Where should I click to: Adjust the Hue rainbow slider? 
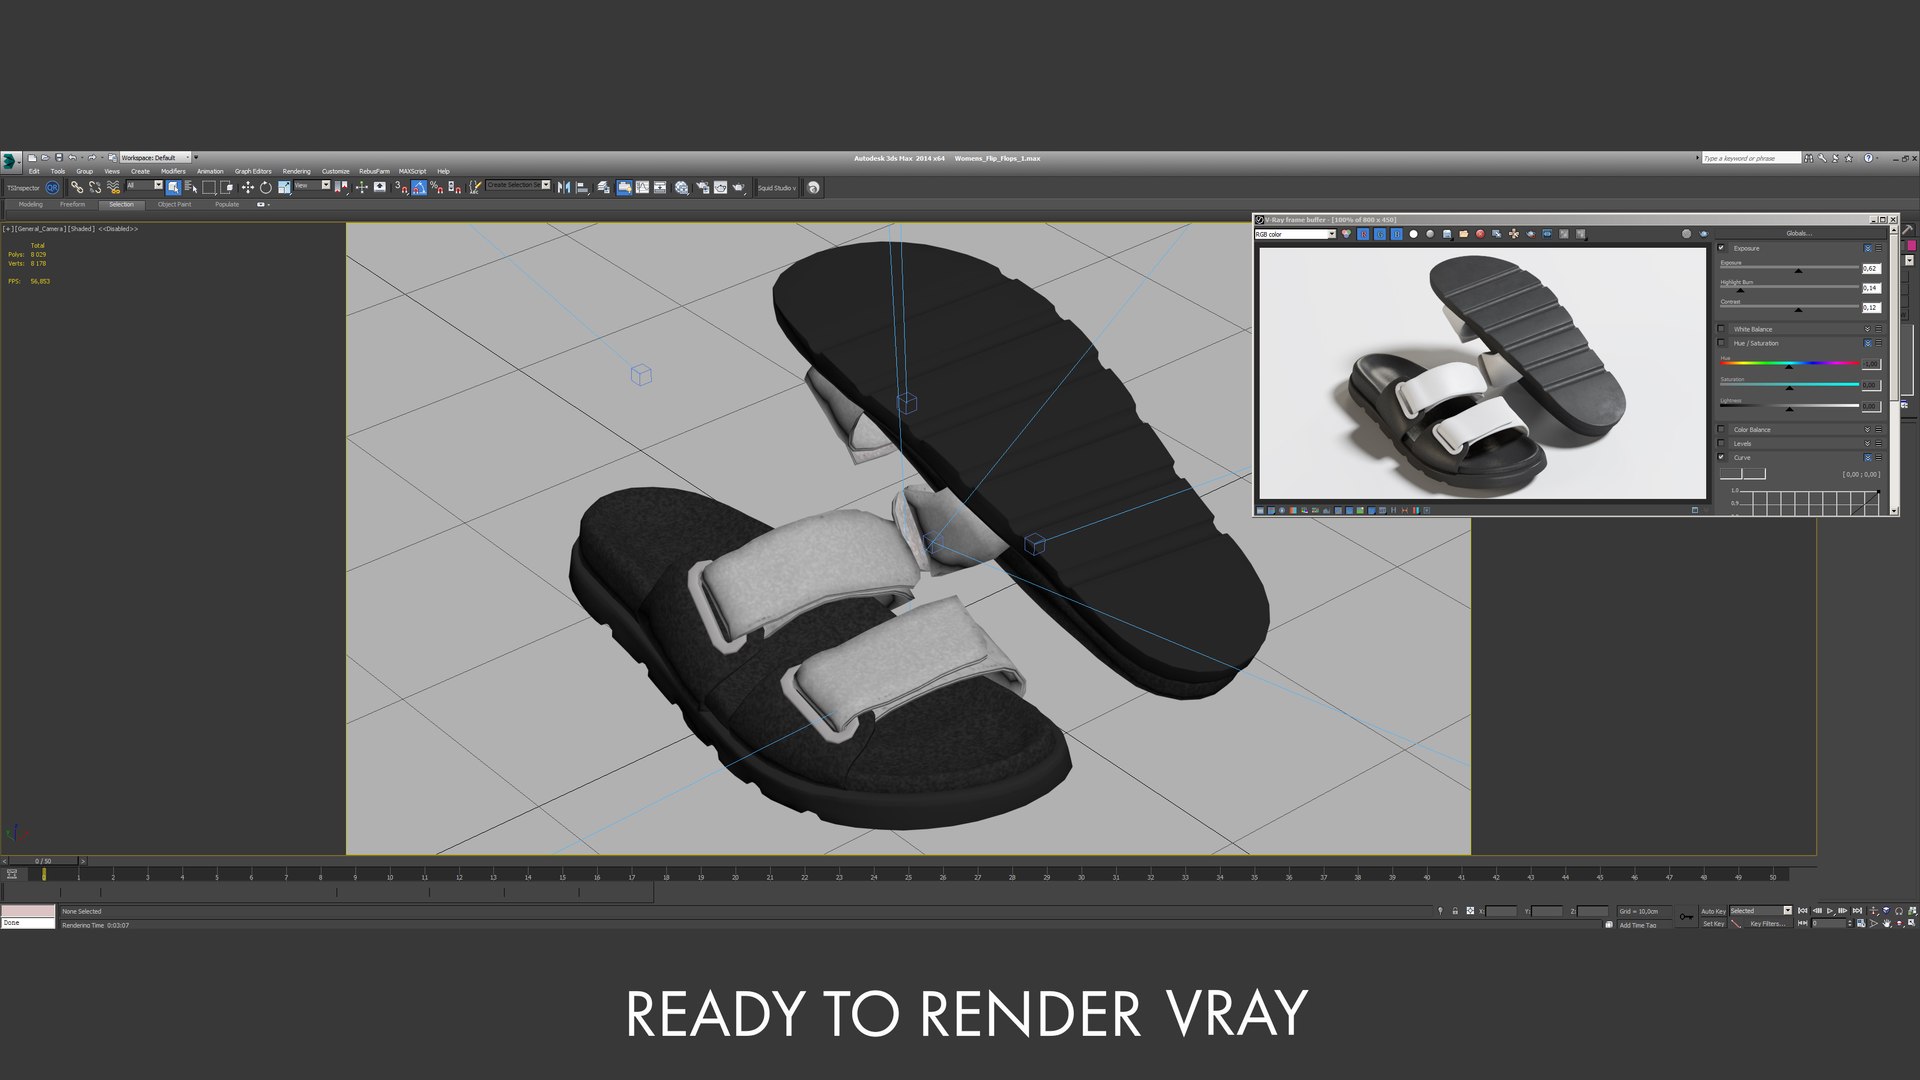coord(1788,364)
